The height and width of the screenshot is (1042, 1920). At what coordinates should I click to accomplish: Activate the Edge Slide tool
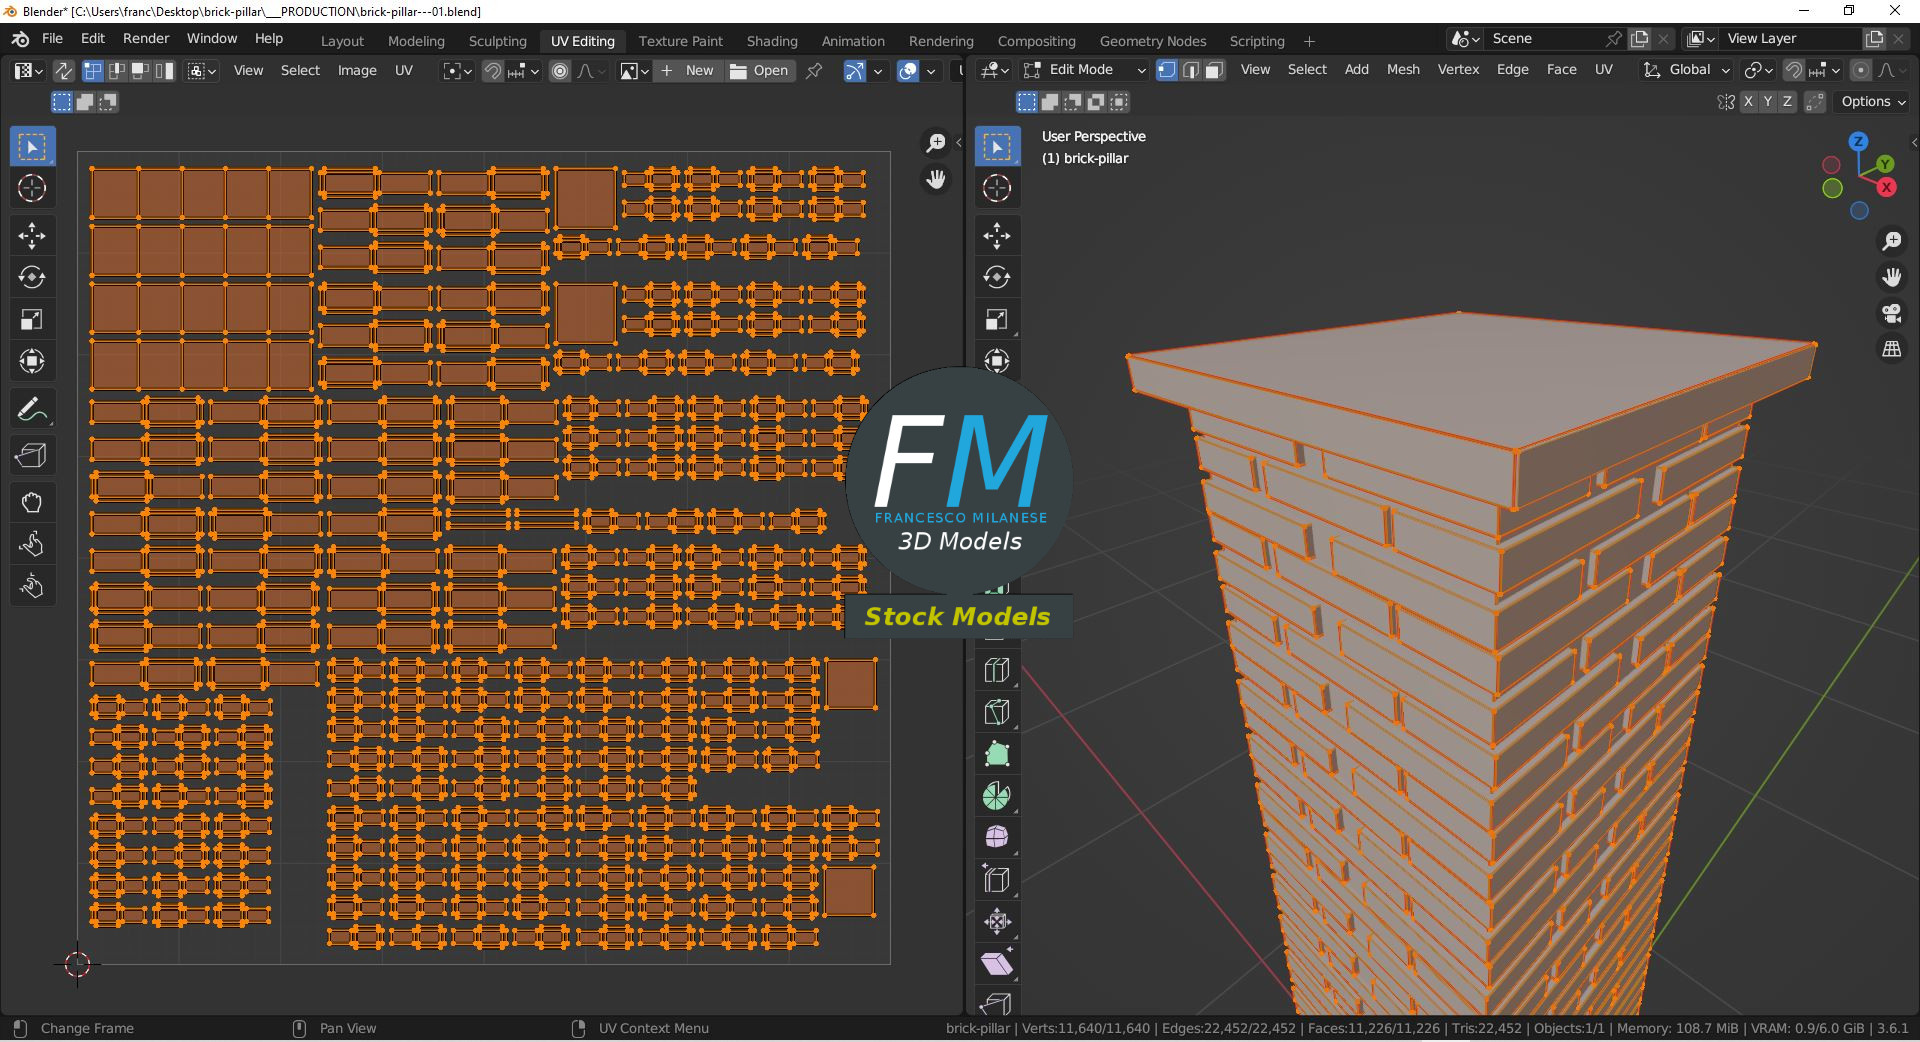[x=997, y=879]
